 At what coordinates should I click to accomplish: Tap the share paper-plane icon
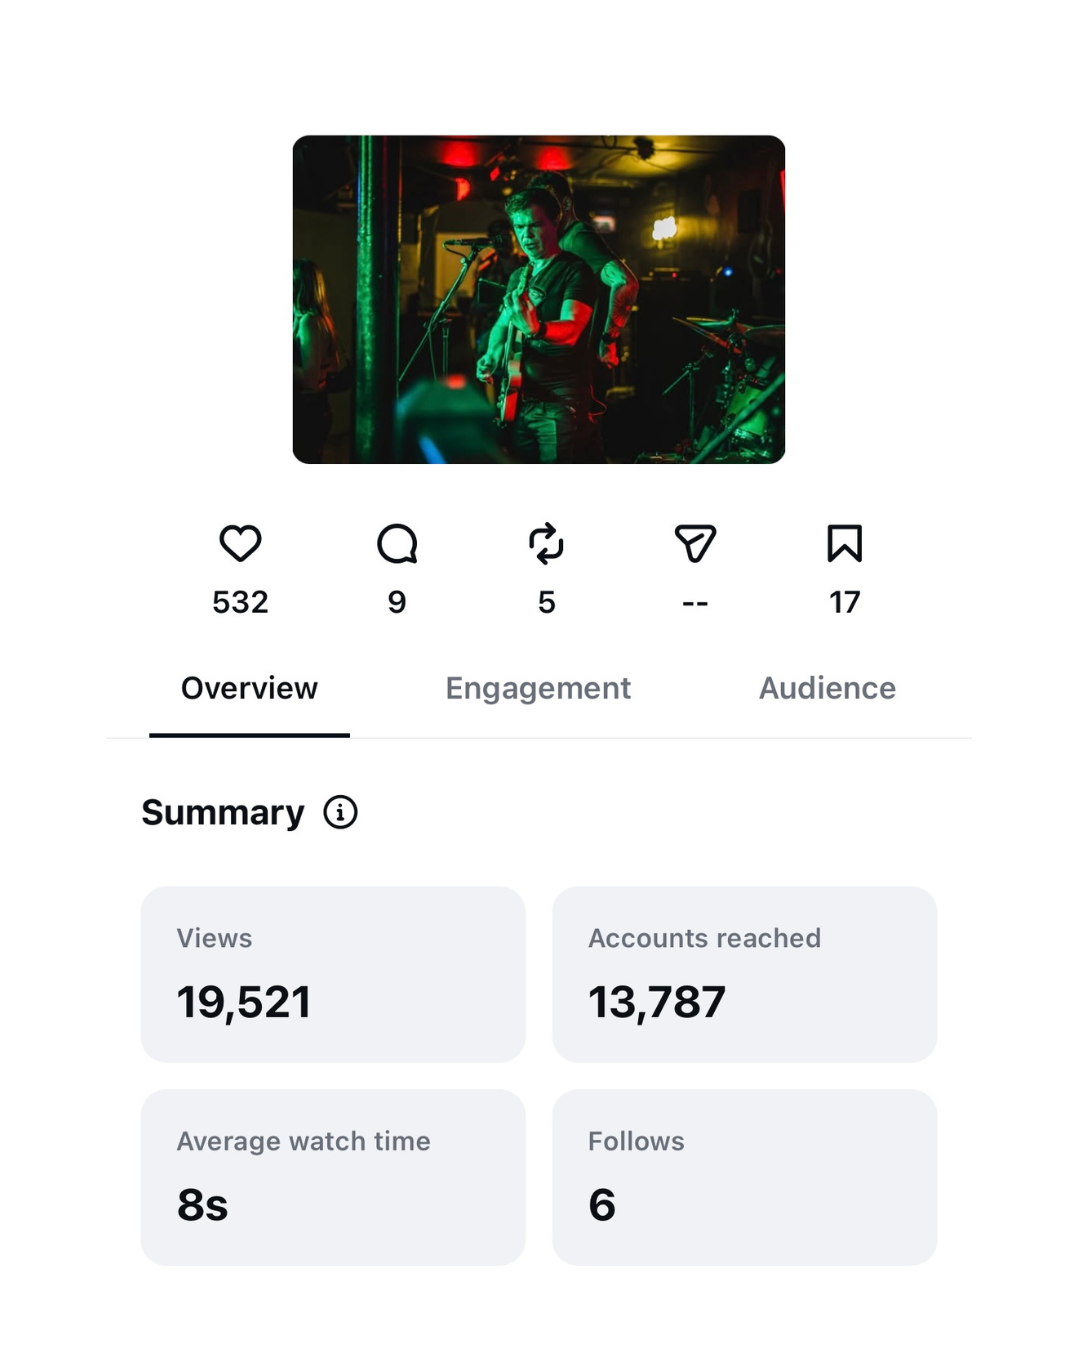[695, 544]
